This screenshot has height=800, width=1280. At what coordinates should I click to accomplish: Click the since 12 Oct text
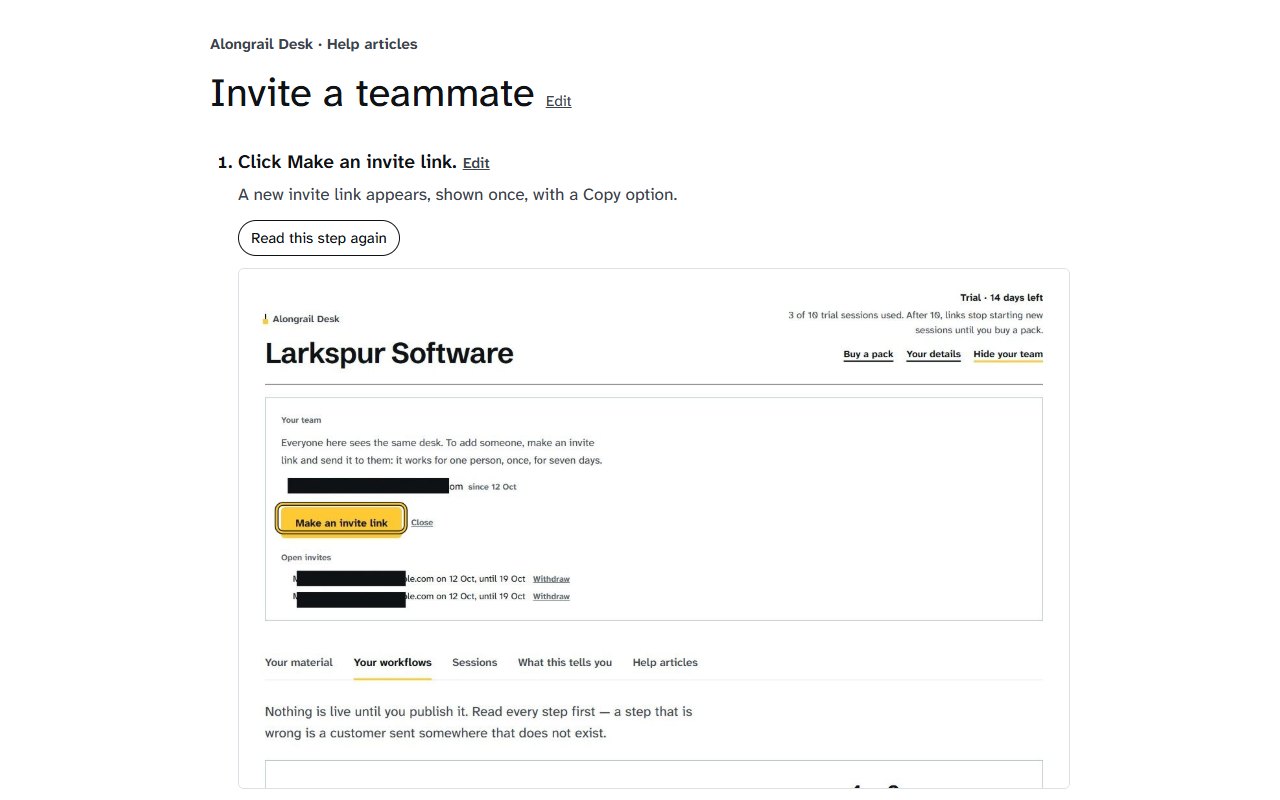click(x=492, y=487)
